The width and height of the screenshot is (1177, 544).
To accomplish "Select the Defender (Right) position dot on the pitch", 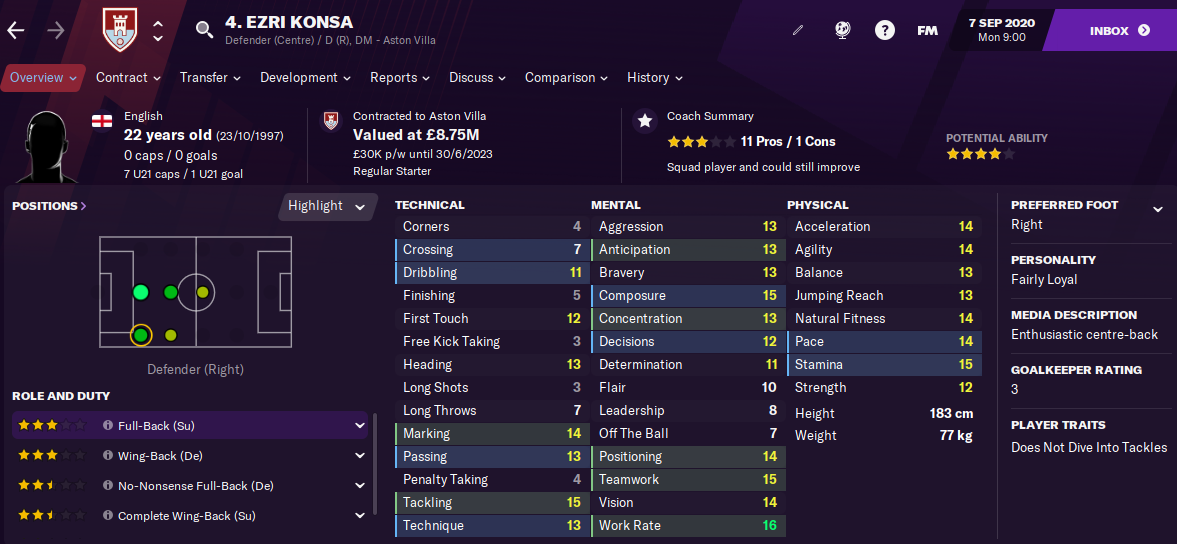I will click(140, 335).
